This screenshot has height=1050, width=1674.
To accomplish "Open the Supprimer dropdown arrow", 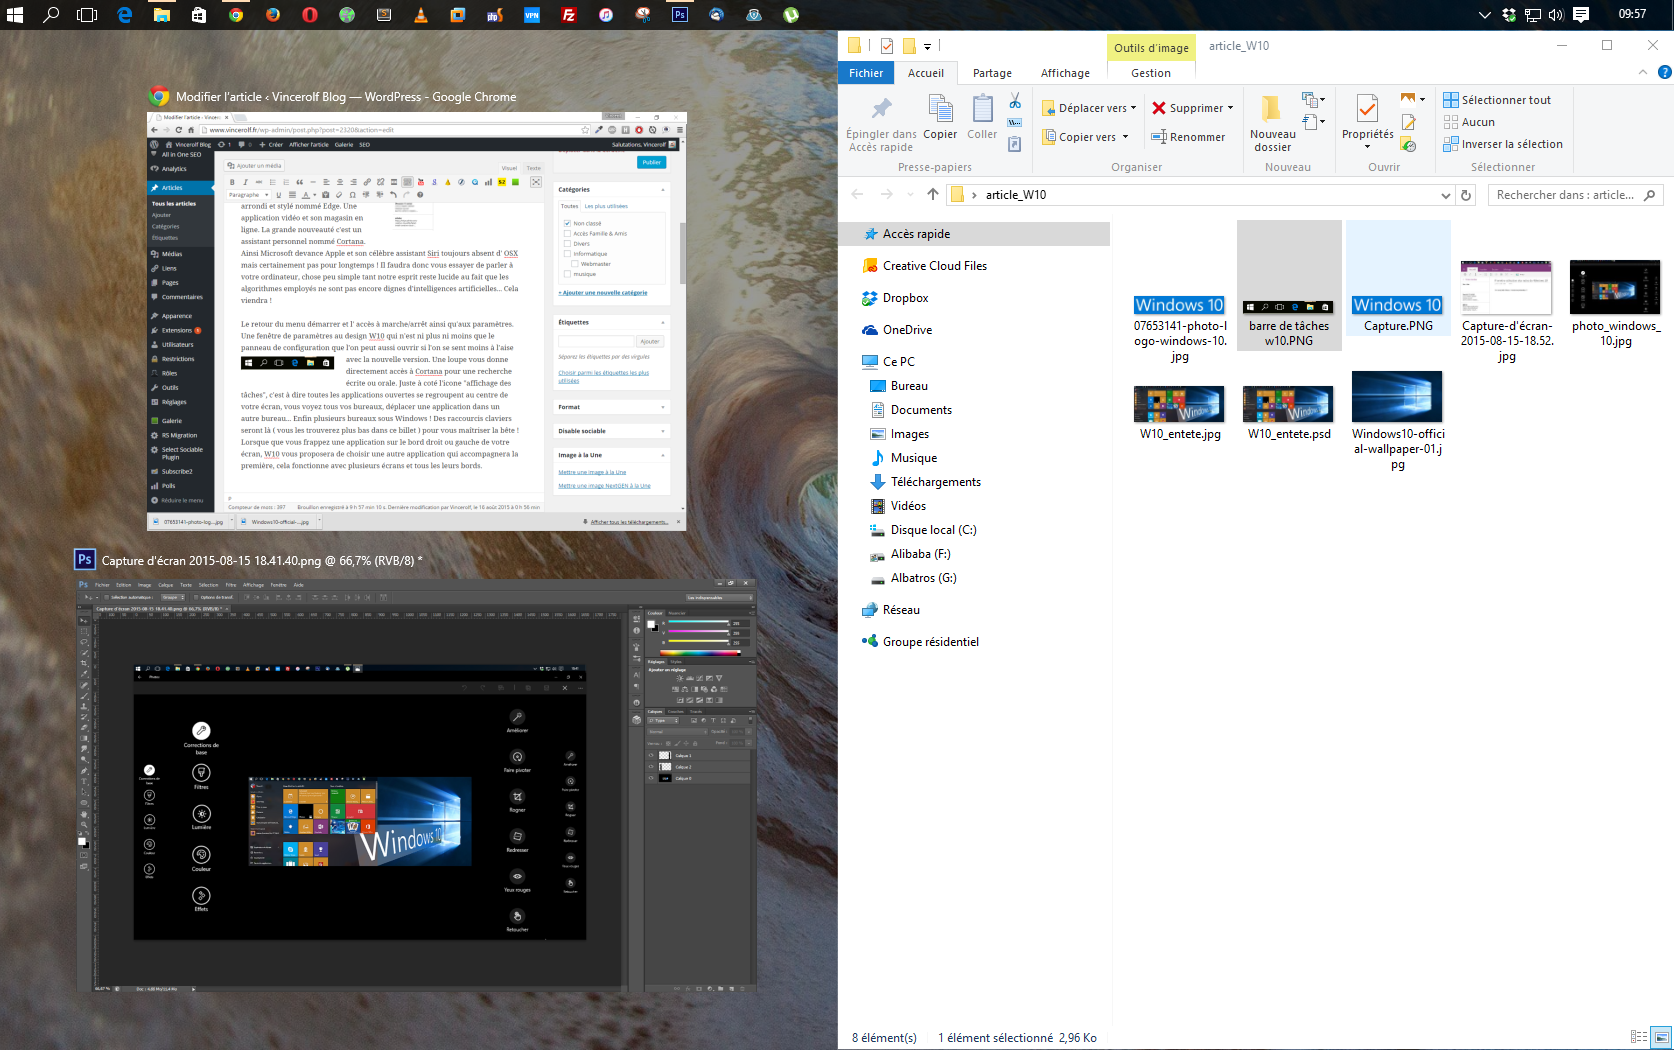I will pos(1230,108).
